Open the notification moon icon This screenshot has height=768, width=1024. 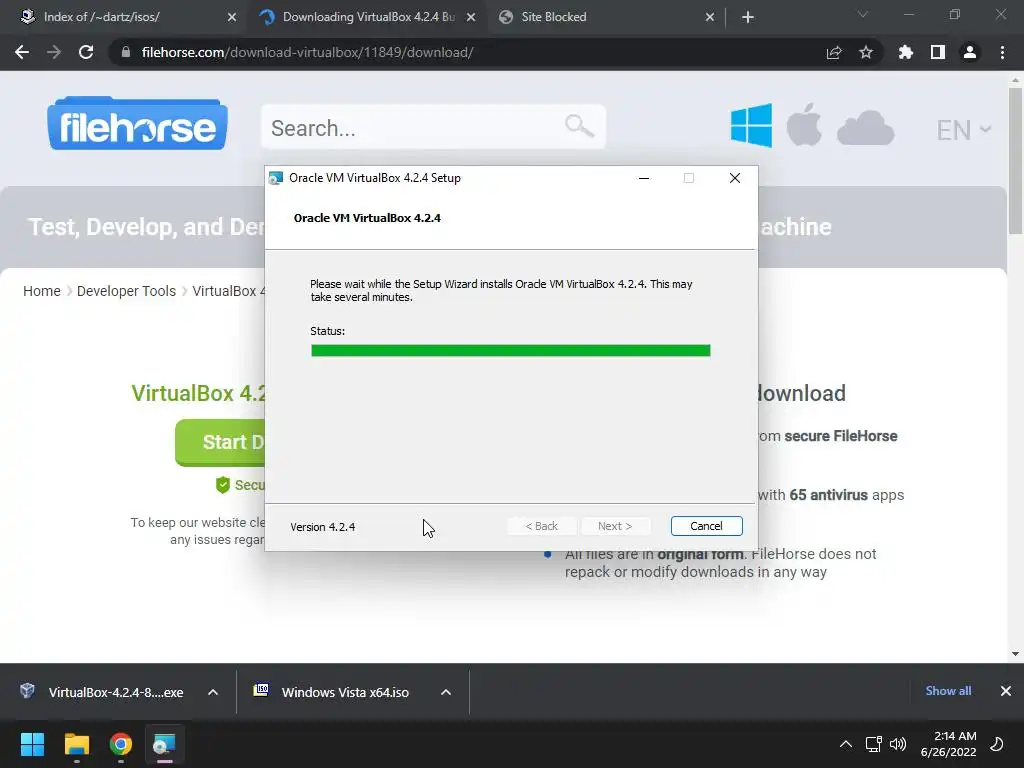(997, 744)
